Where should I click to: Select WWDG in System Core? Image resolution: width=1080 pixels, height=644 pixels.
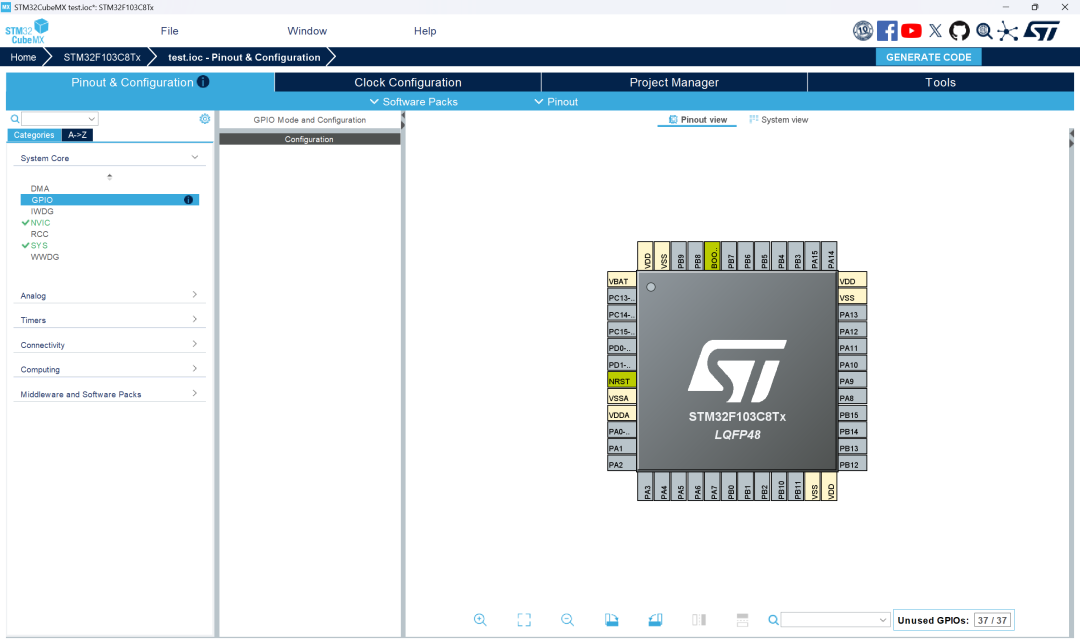click(45, 257)
